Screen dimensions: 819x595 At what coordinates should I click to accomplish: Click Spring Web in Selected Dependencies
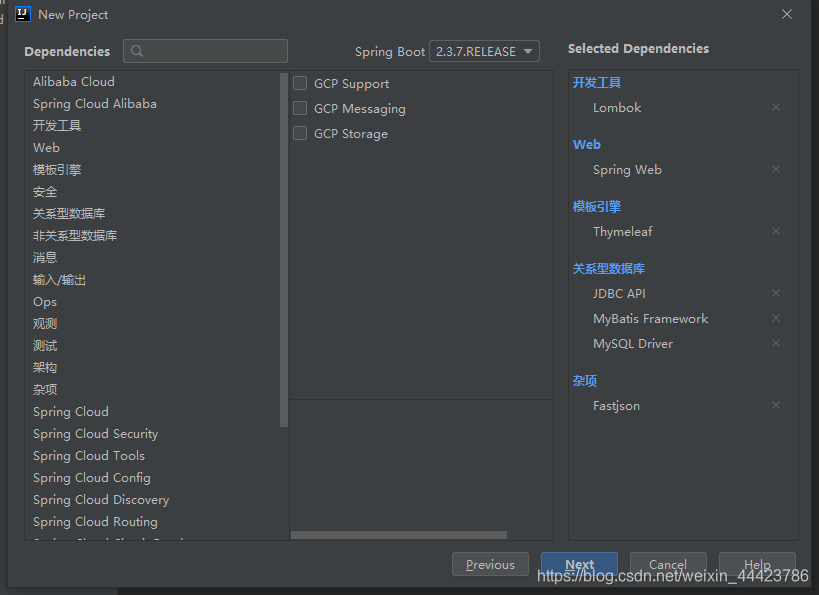(x=627, y=170)
